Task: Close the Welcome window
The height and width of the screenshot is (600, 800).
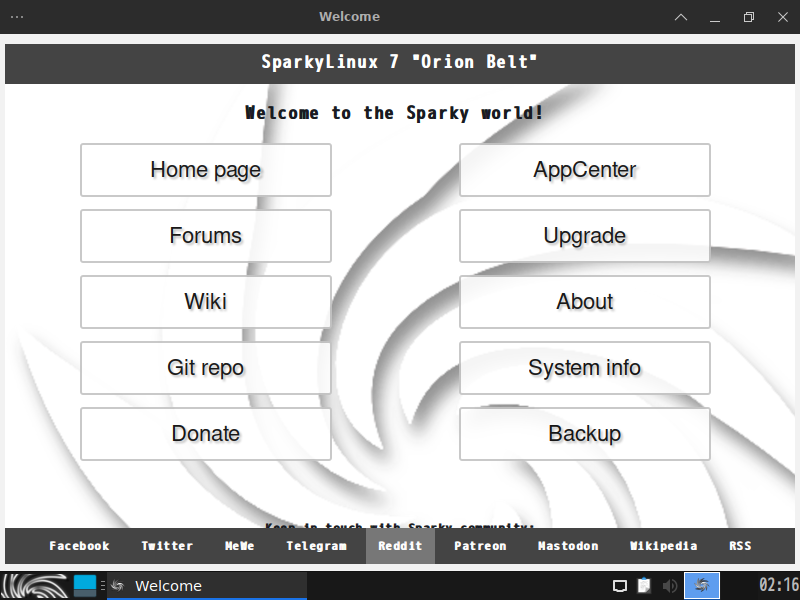Action: [783, 17]
